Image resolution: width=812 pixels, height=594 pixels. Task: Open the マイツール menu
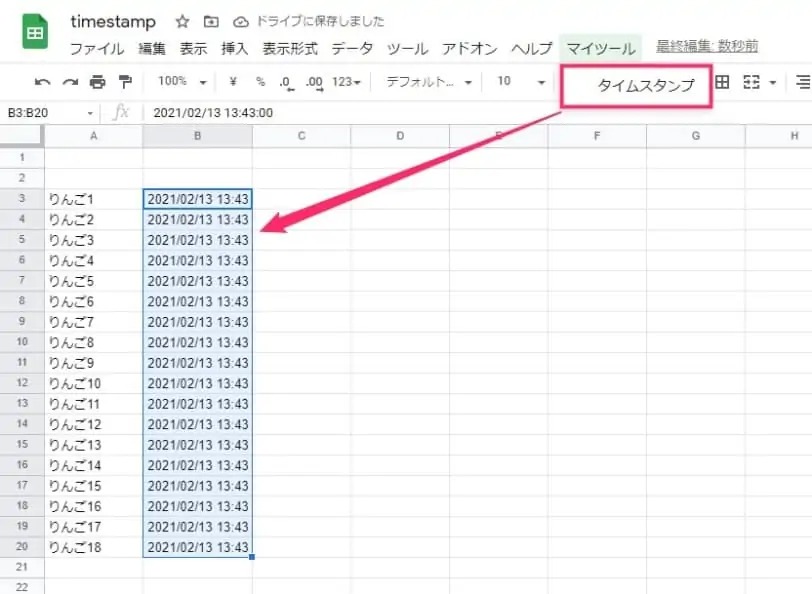tap(601, 48)
